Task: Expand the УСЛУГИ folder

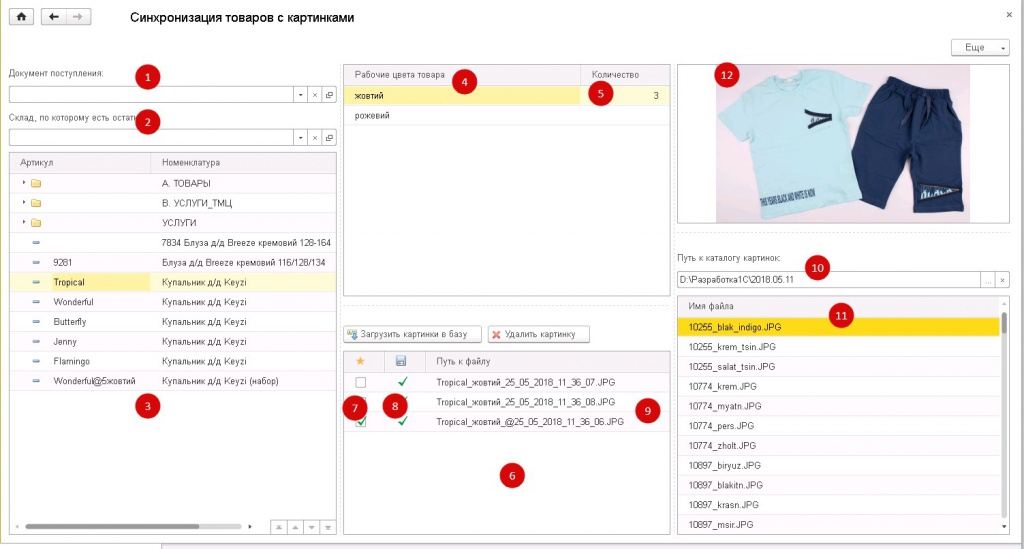Action: (x=24, y=222)
